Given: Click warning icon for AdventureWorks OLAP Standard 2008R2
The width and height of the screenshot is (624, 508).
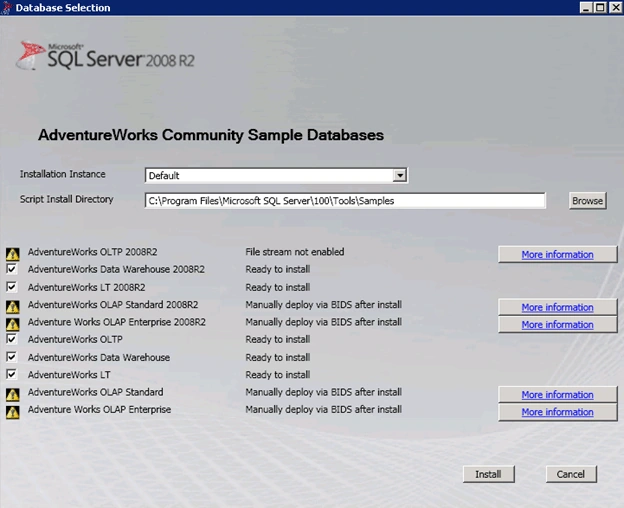Looking at the screenshot, I should pos(12,307).
